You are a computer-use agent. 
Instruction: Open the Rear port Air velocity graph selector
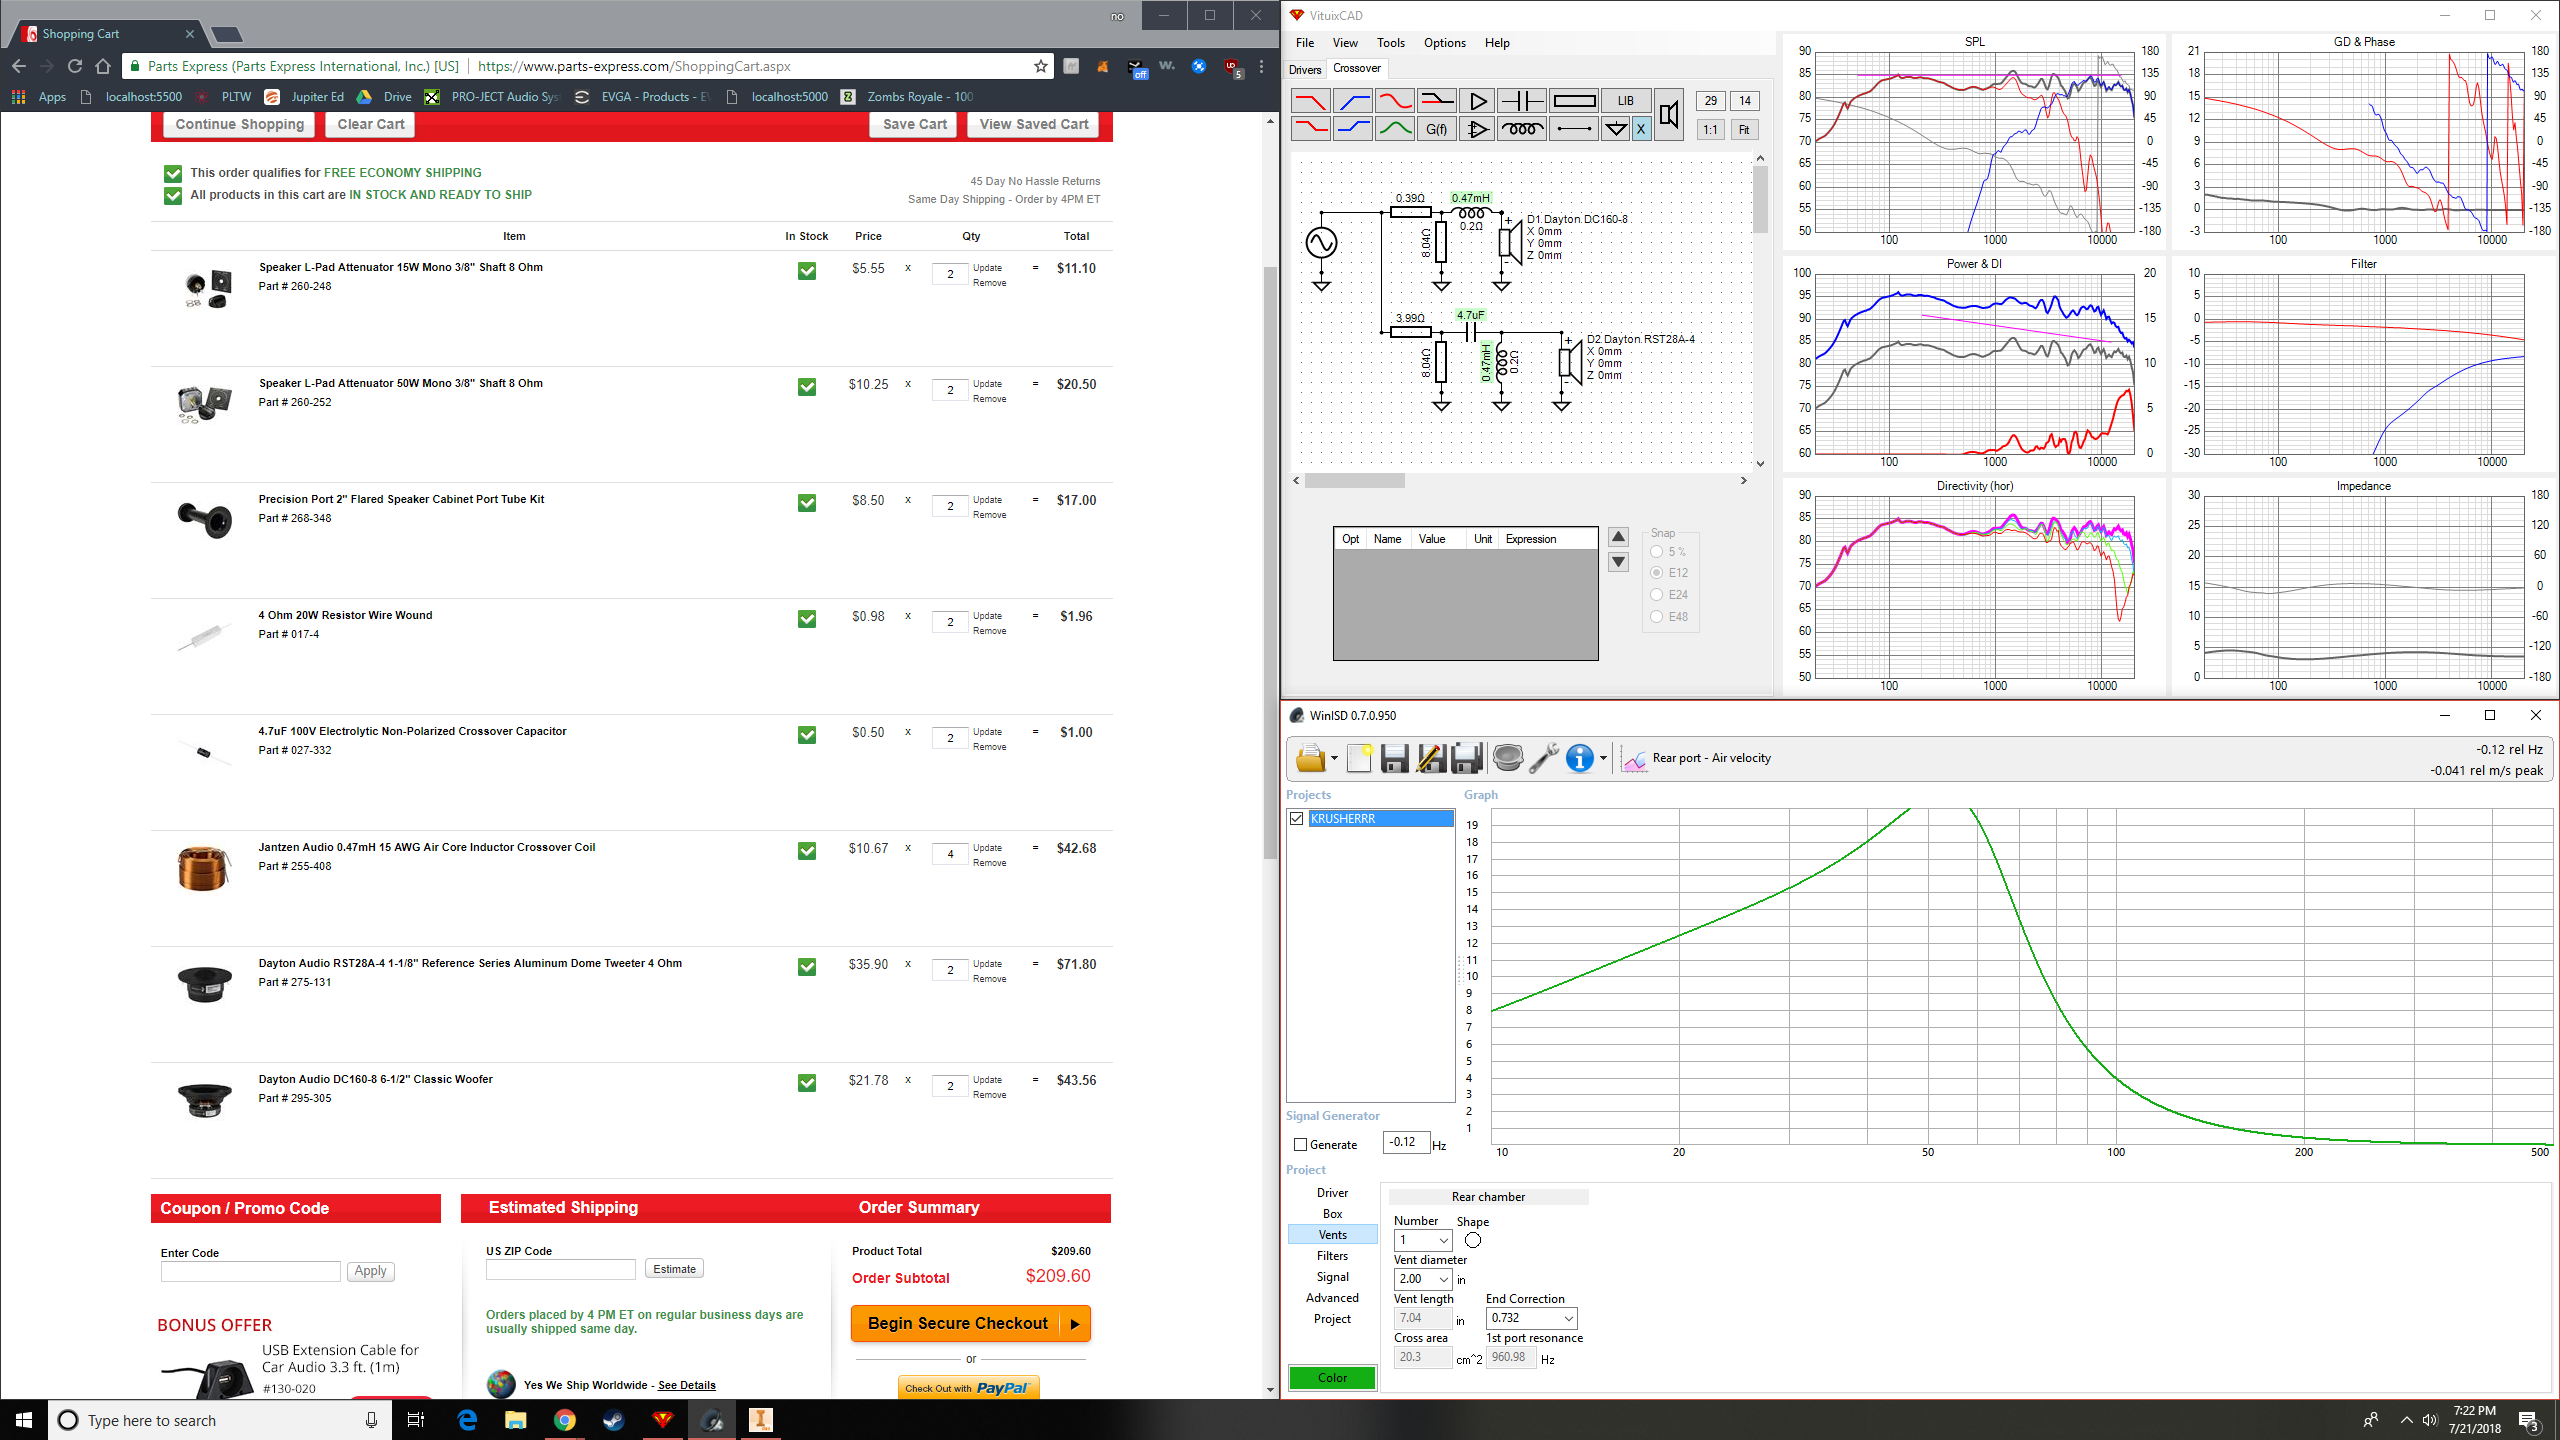coord(1697,758)
